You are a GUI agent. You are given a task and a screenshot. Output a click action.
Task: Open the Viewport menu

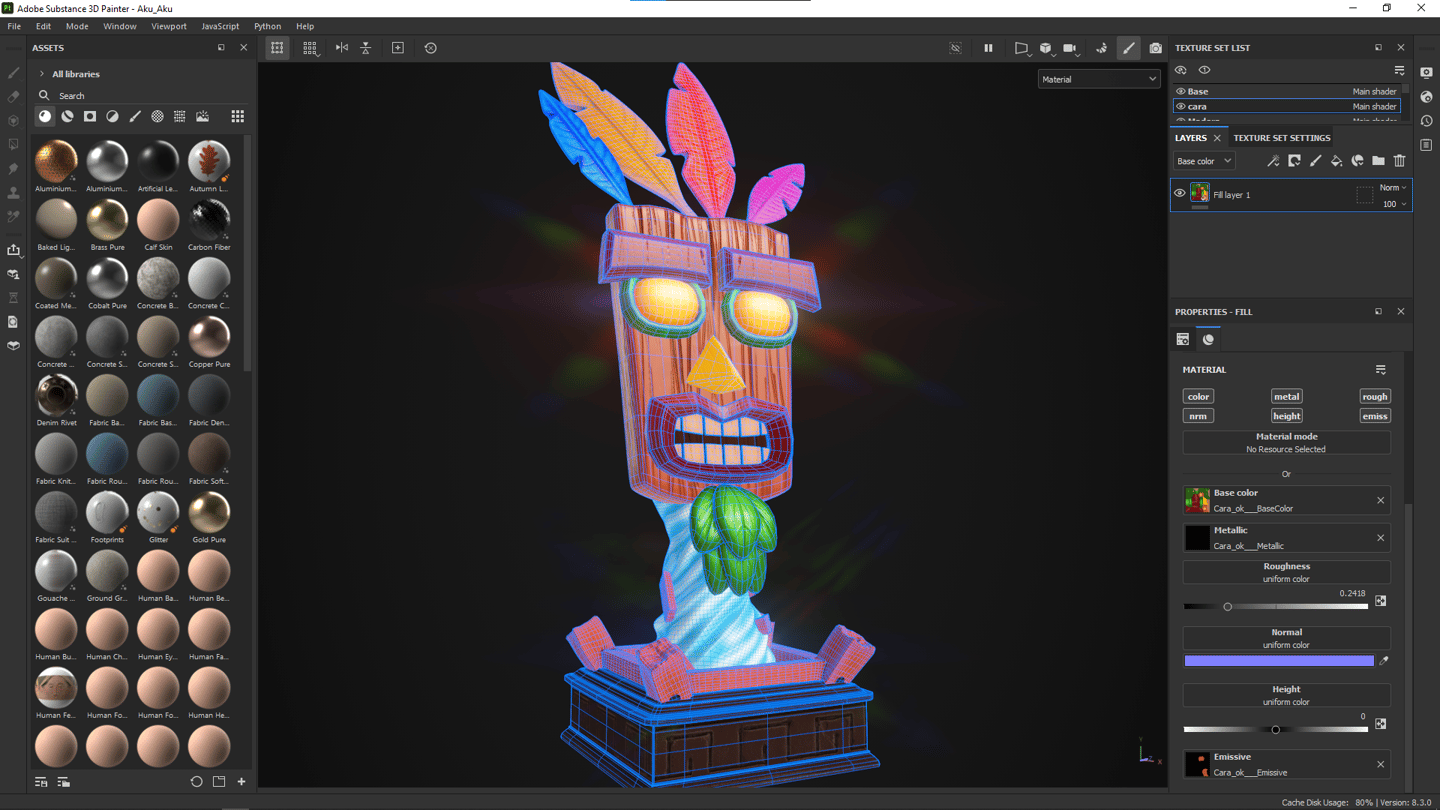tap(169, 27)
